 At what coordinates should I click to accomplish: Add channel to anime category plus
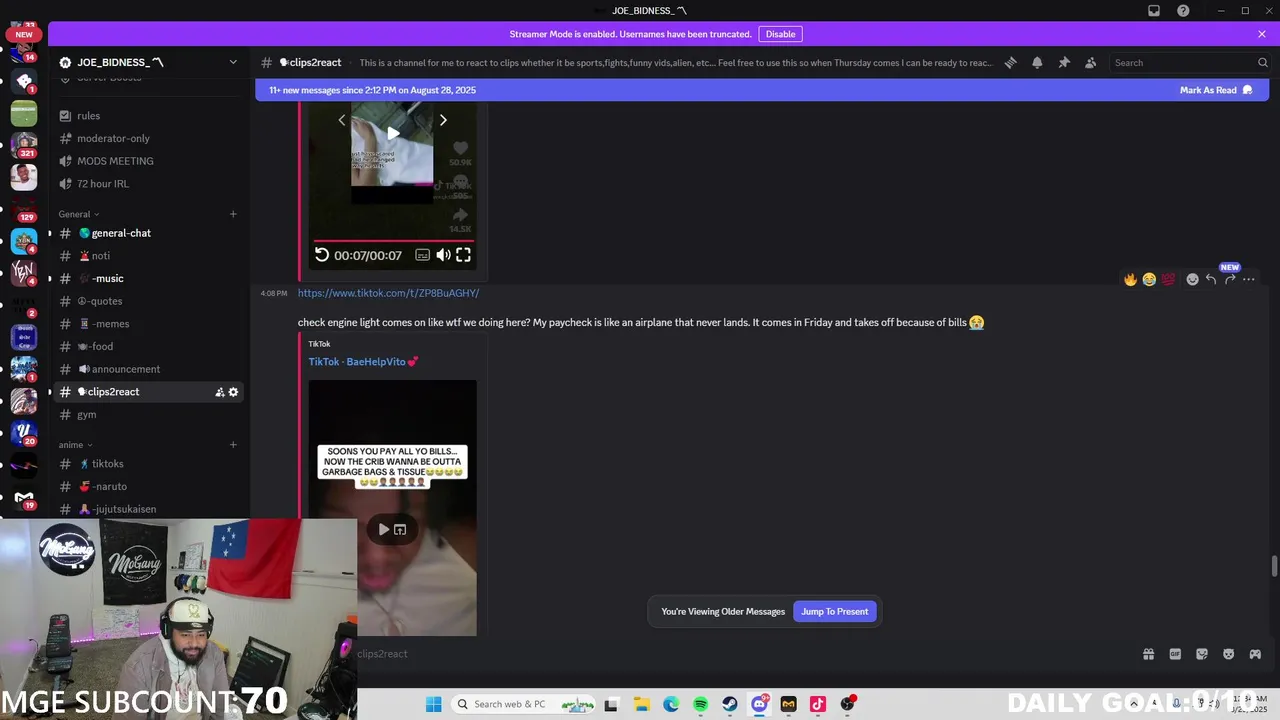(233, 445)
